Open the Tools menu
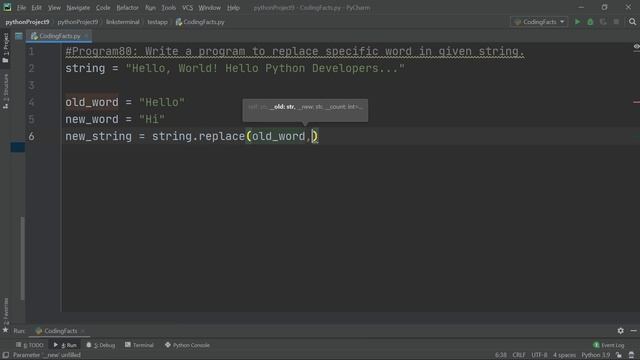This screenshot has width=640, height=360. 168,8
